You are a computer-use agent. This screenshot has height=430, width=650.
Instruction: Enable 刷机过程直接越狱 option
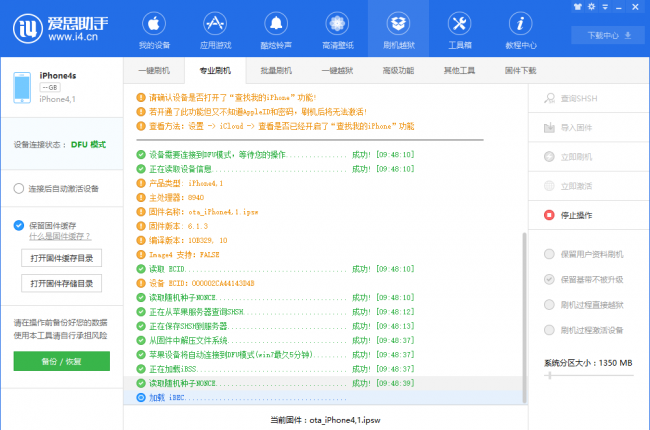point(549,305)
